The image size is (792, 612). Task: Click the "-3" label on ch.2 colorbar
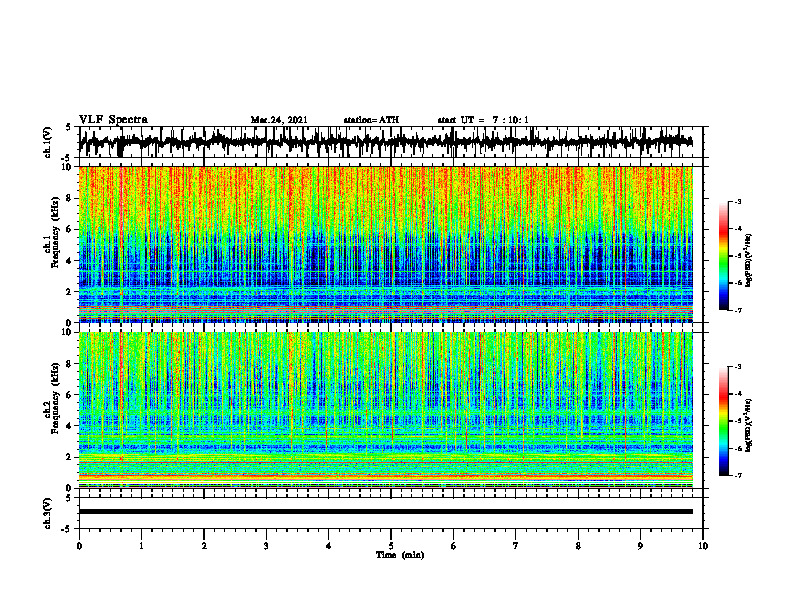737,367
